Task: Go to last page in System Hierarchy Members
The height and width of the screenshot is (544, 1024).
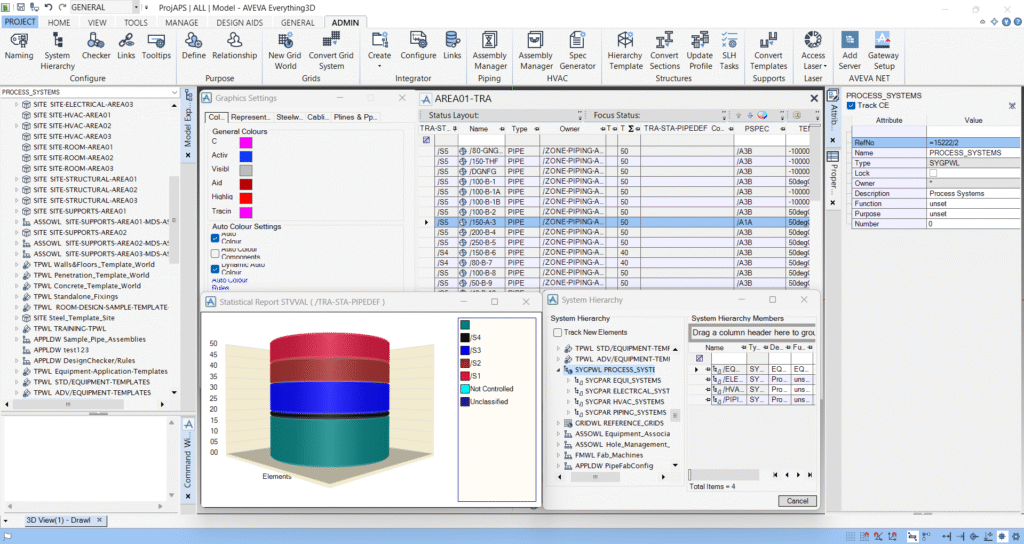Action: point(810,475)
